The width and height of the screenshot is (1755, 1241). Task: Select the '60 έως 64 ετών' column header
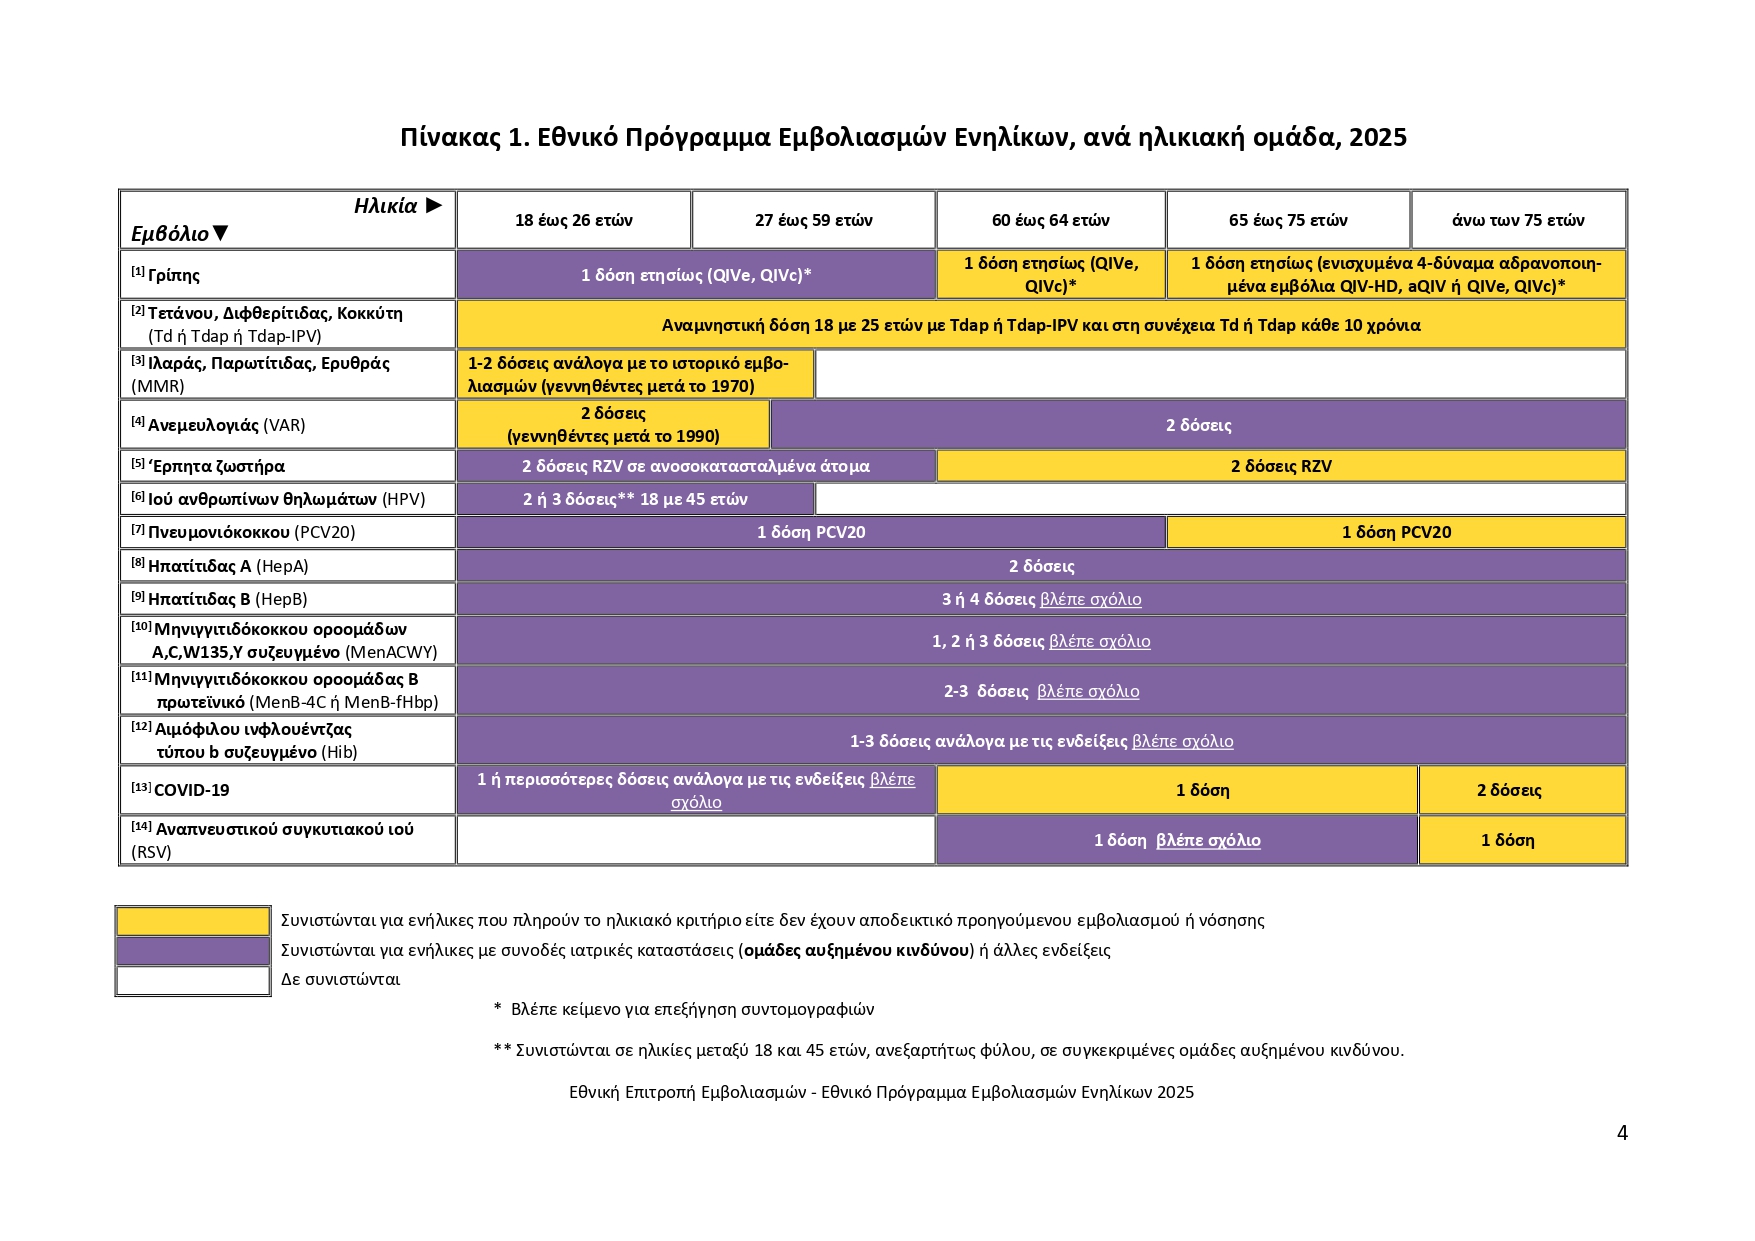[1050, 220]
